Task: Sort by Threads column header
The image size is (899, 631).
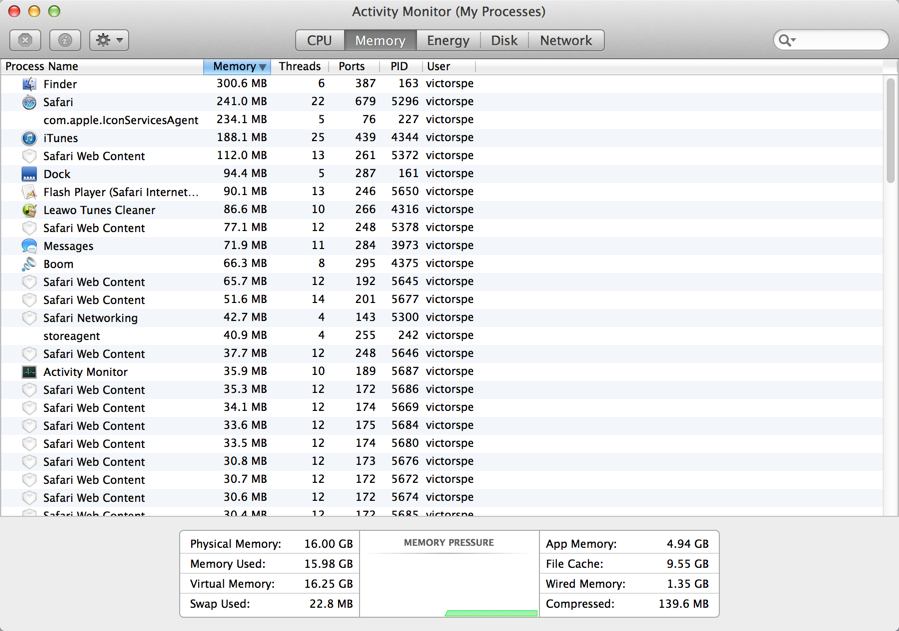Action: click(299, 66)
